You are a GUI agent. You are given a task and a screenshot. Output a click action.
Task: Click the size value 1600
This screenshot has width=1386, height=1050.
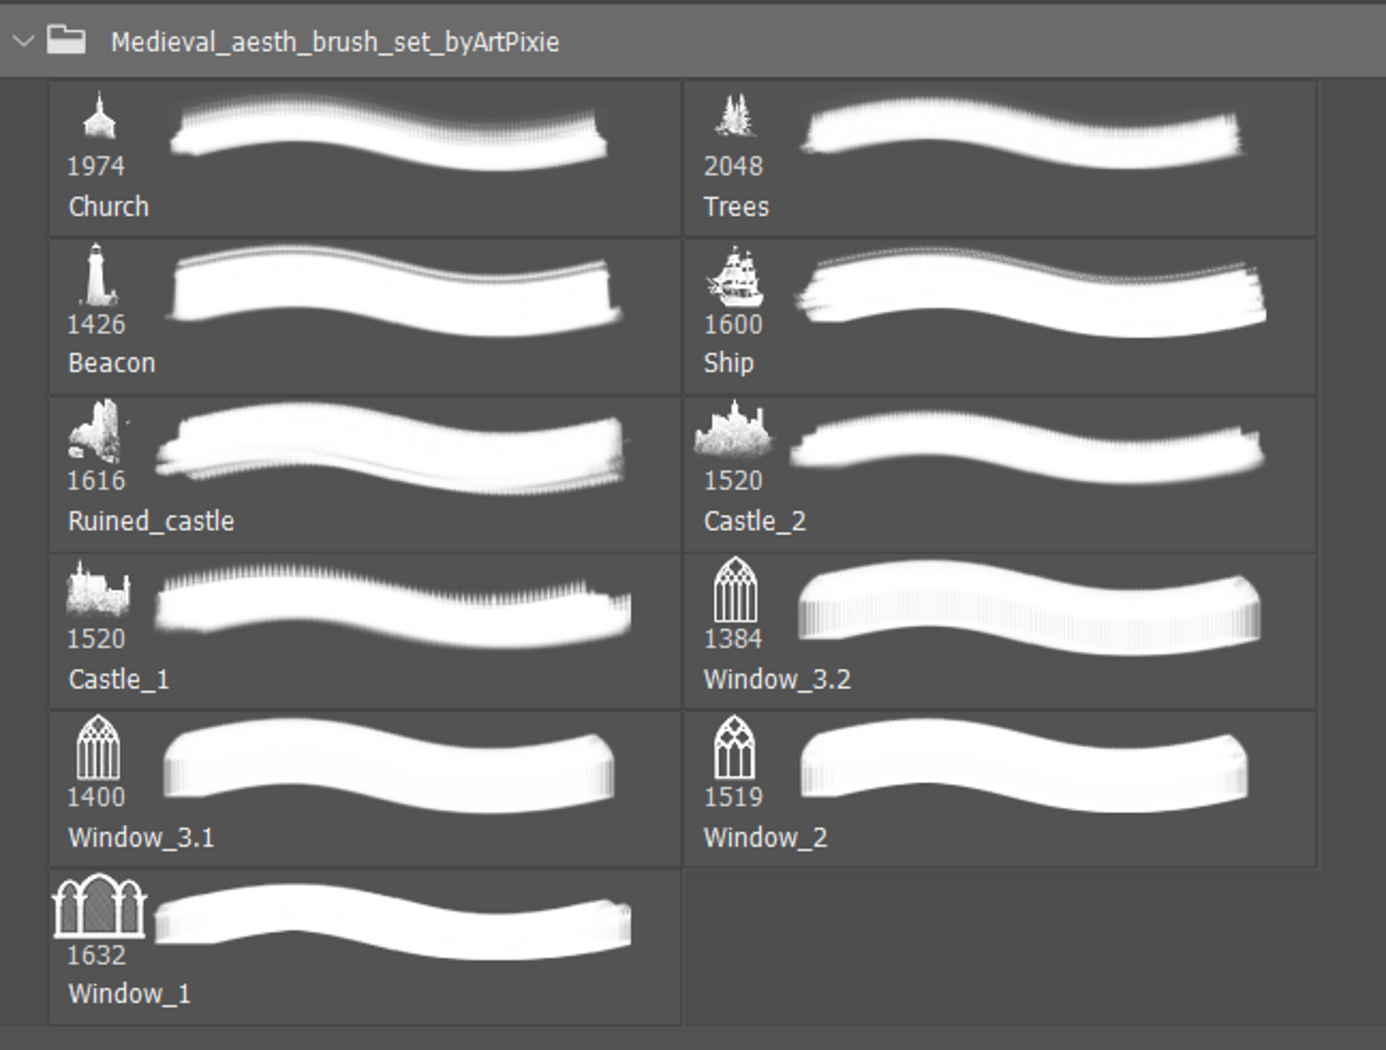coord(733,324)
